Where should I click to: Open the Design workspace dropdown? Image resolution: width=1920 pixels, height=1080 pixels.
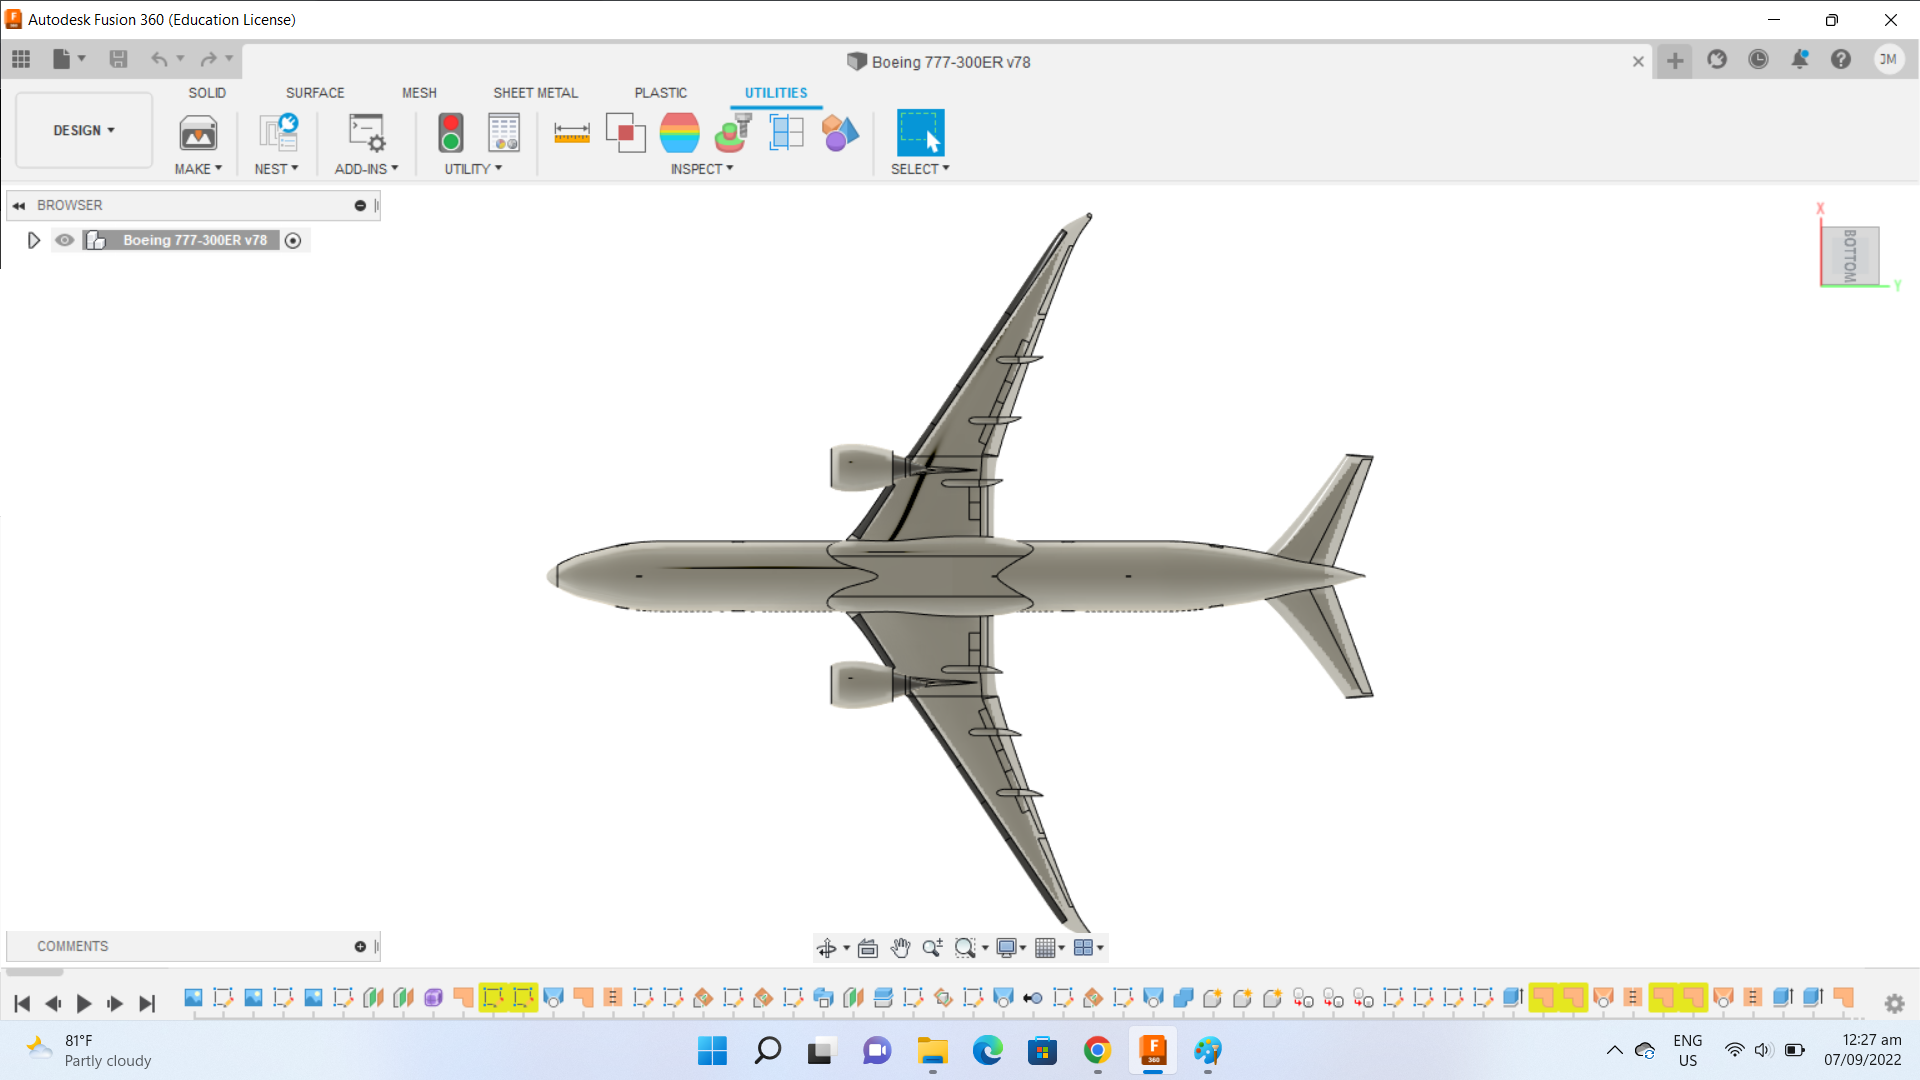coord(84,131)
